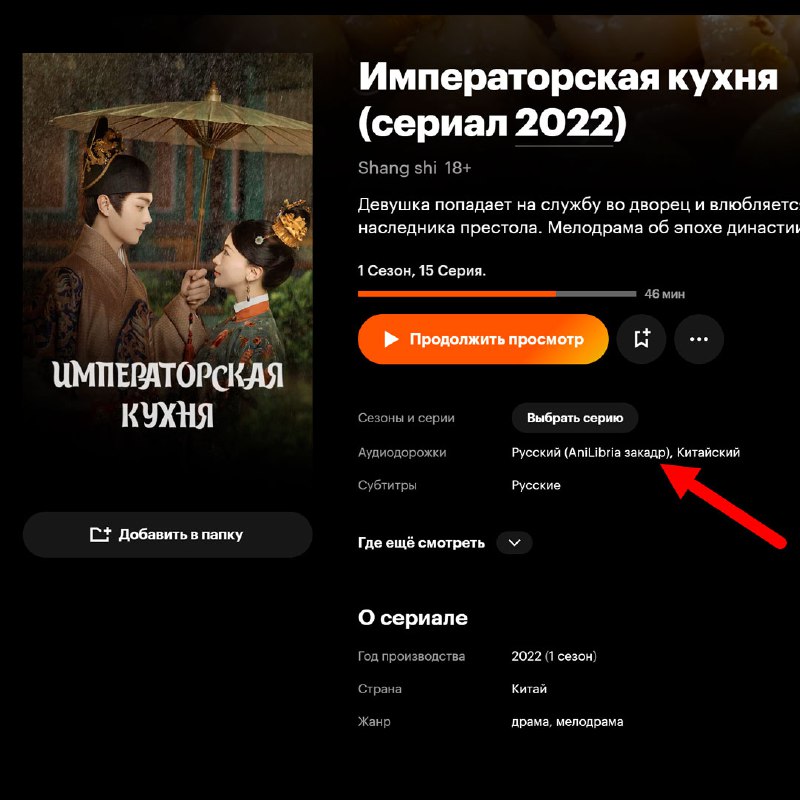Click the bookmark add icon button
This screenshot has width=800, height=800.
tap(641, 339)
